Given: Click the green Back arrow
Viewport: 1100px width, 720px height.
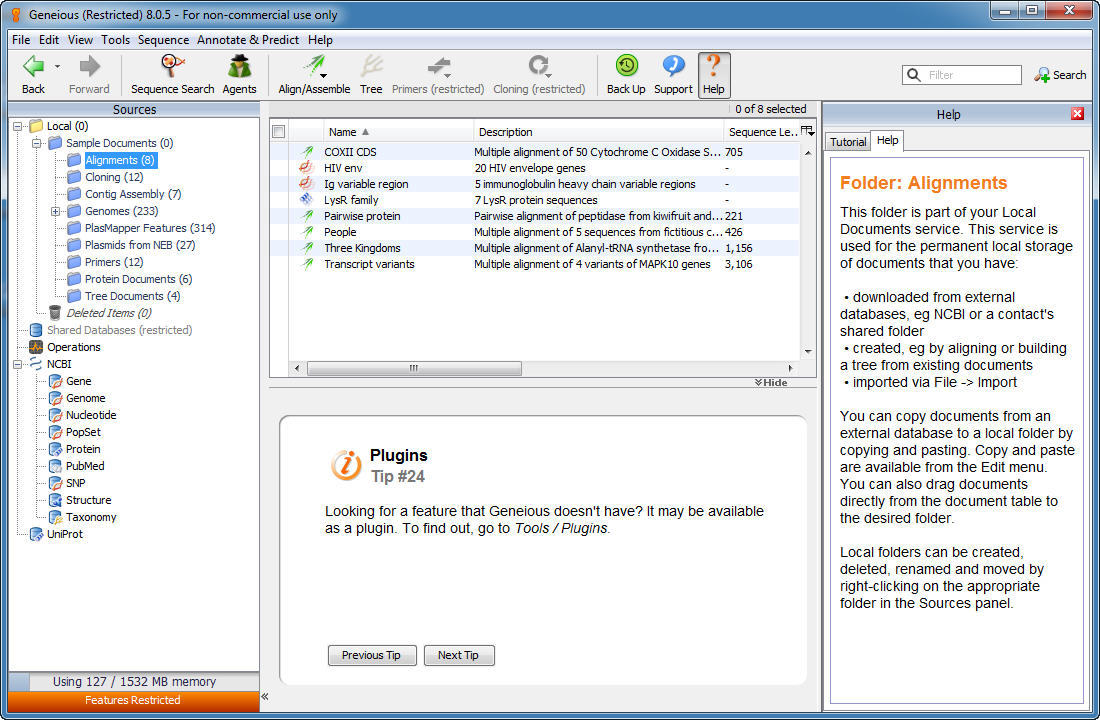Looking at the screenshot, I should click(x=33, y=67).
